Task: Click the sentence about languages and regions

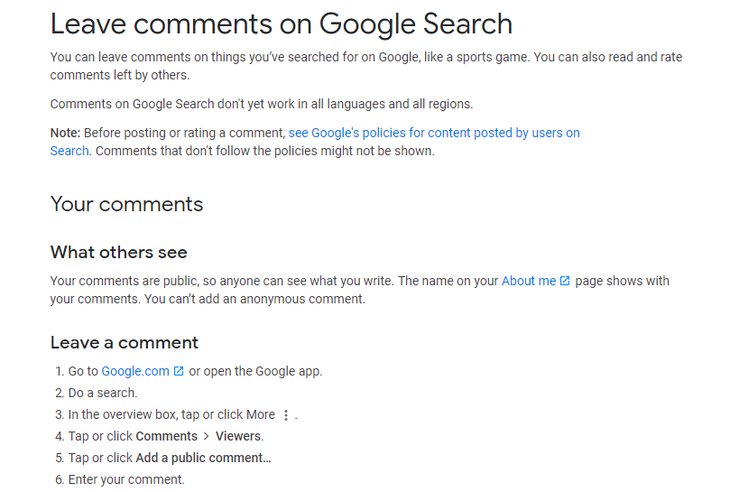Action: pyautogui.click(x=262, y=104)
